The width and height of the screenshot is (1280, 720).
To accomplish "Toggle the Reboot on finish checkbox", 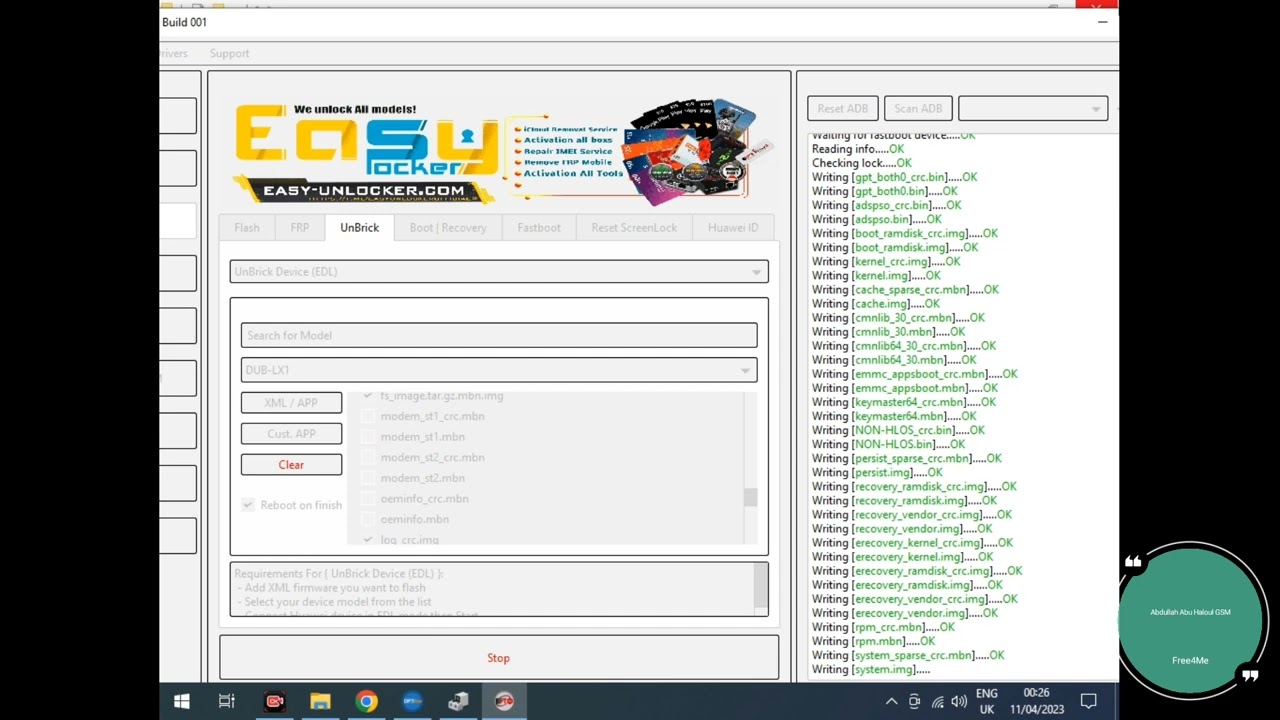I will click(248, 505).
